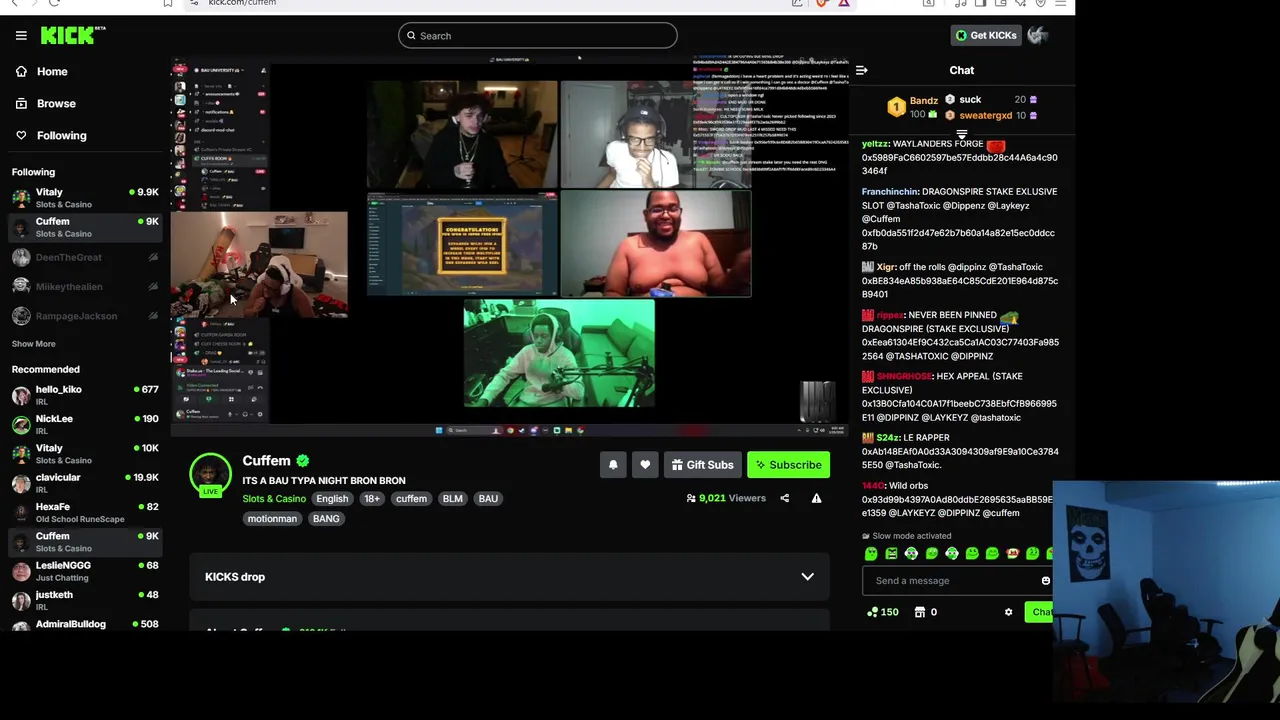This screenshot has height=720, width=1280.
Task: Click Get KICKs button
Action: pyautogui.click(x=985, y=35)
